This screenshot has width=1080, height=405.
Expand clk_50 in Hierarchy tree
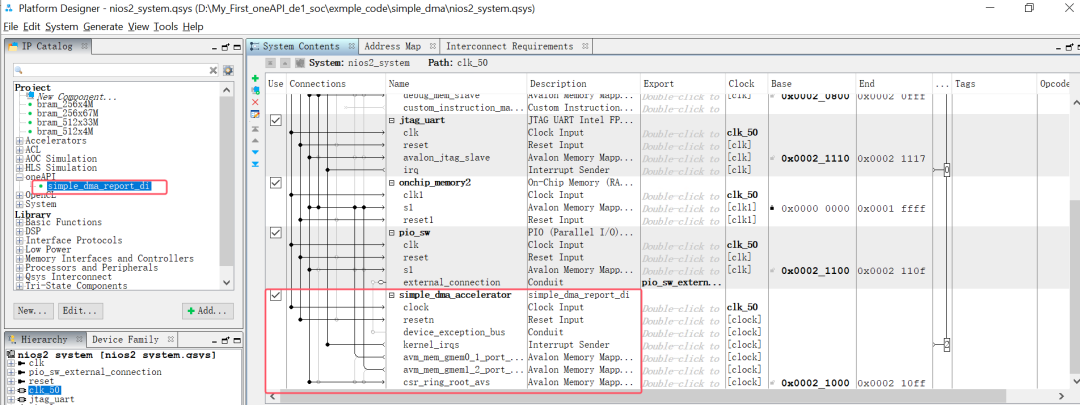coord(11,391)
